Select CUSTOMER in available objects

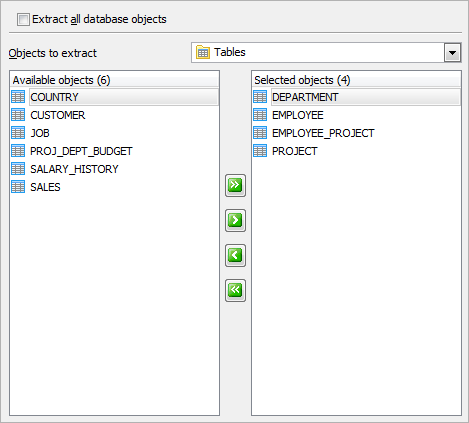58,115
